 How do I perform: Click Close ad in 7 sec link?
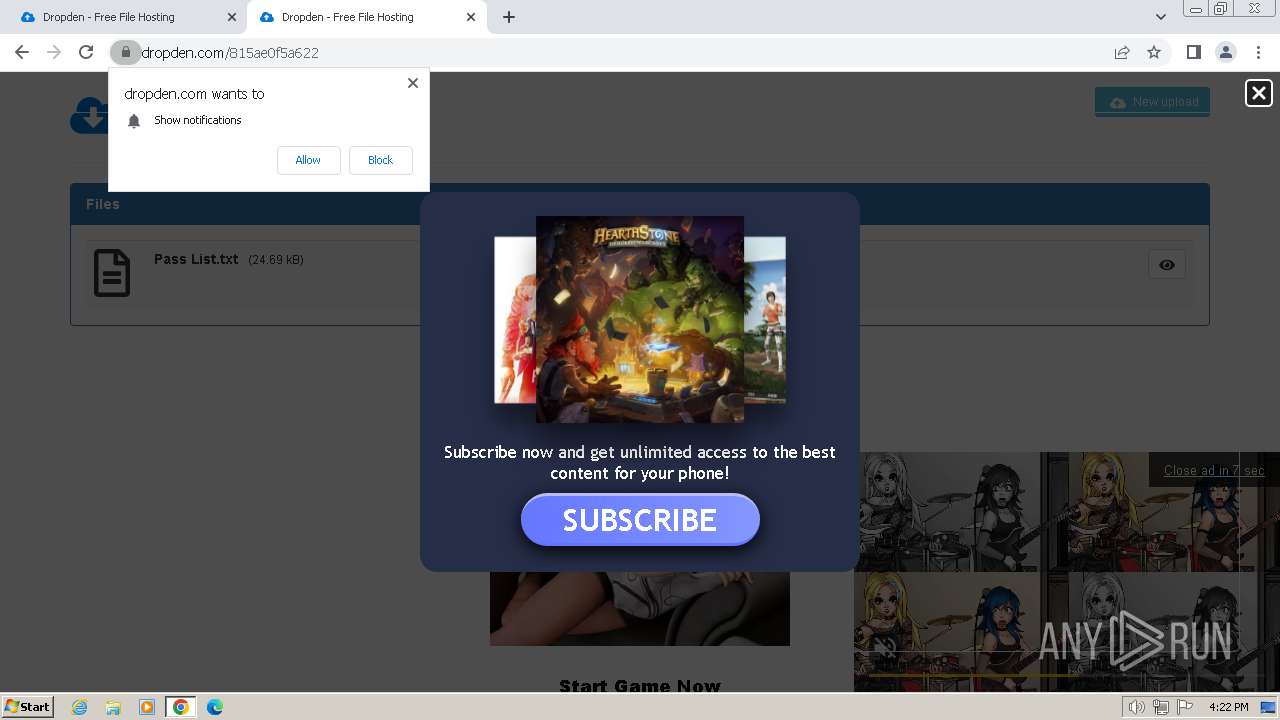1213,470
